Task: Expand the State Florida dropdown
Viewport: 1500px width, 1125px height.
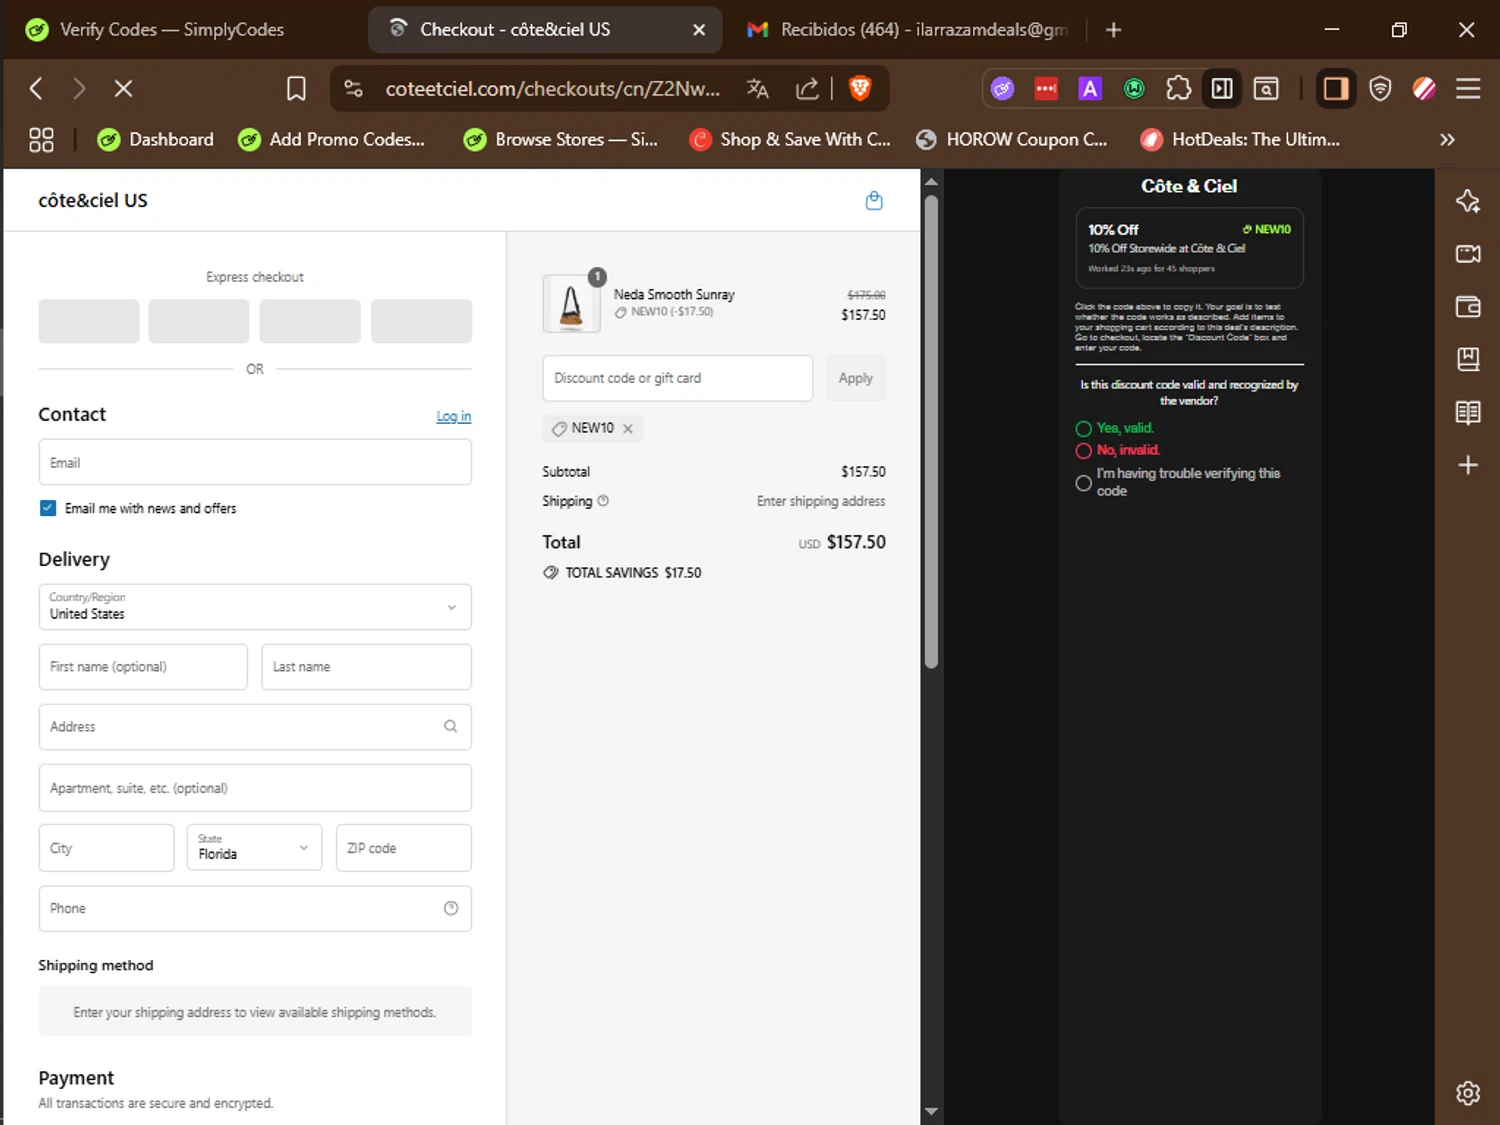Action: tap(254, 847)
